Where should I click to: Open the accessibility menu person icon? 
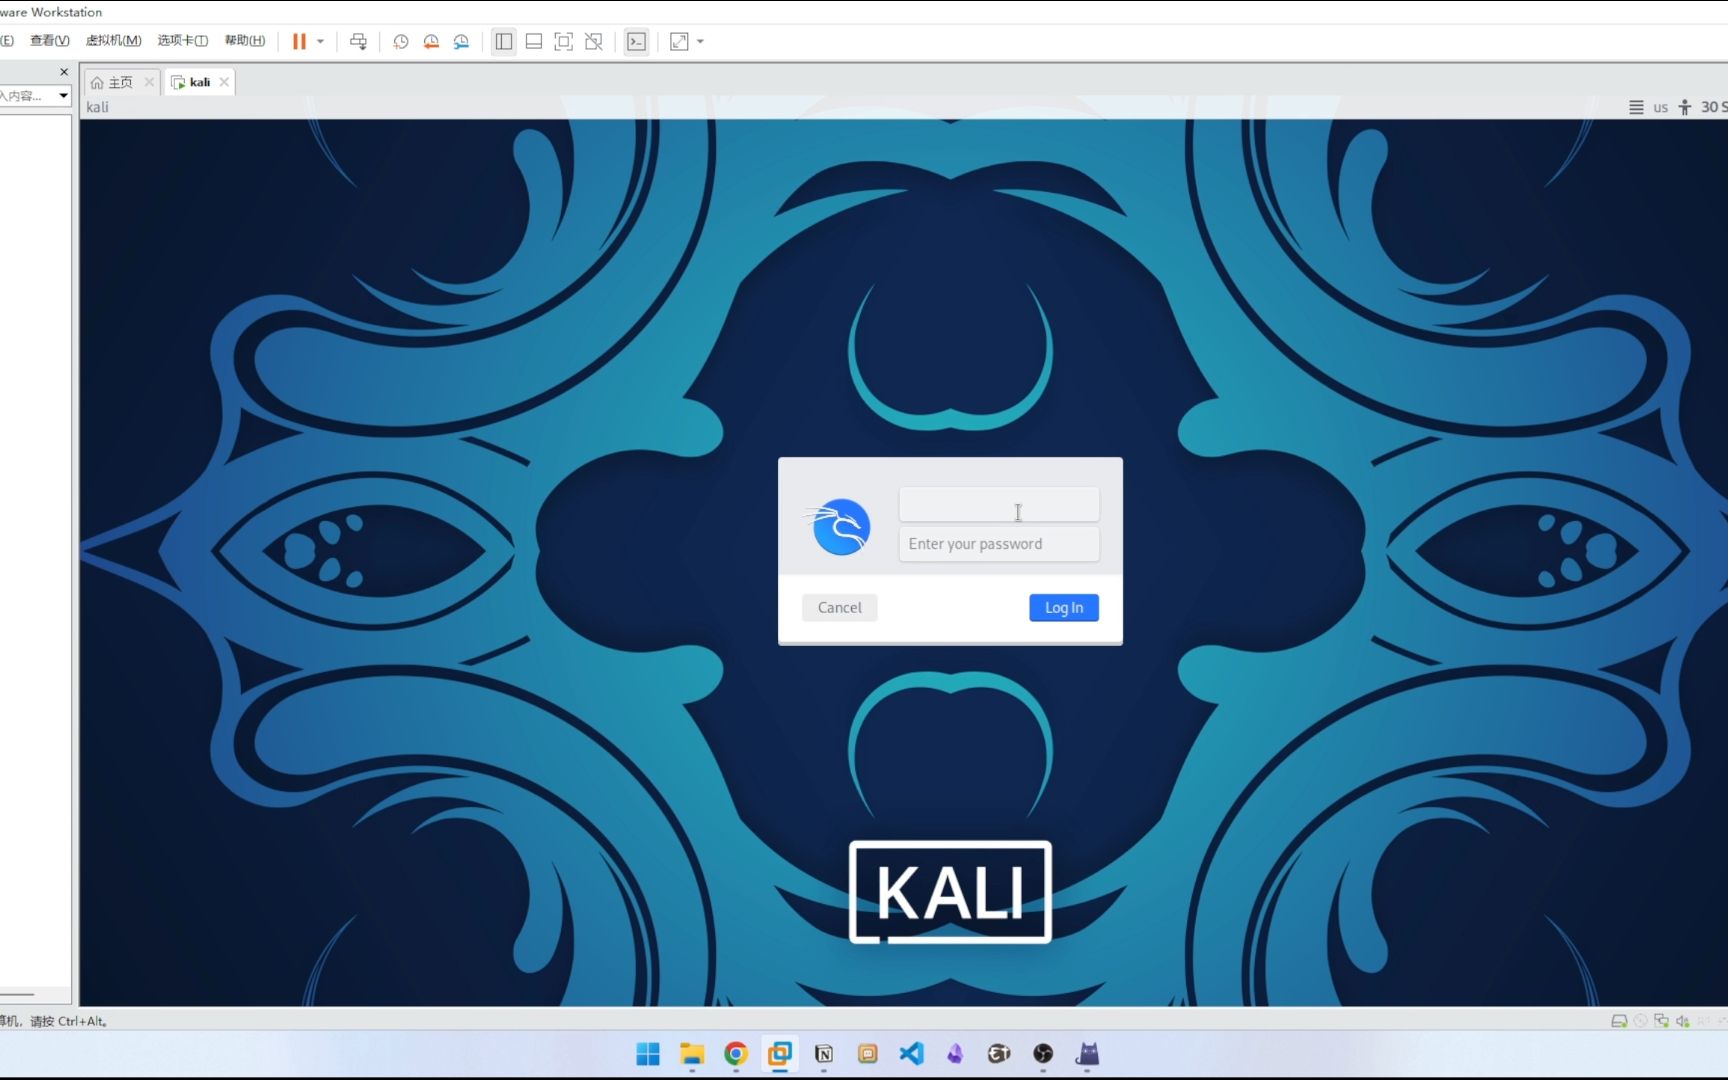click(x=1685, y=107)
